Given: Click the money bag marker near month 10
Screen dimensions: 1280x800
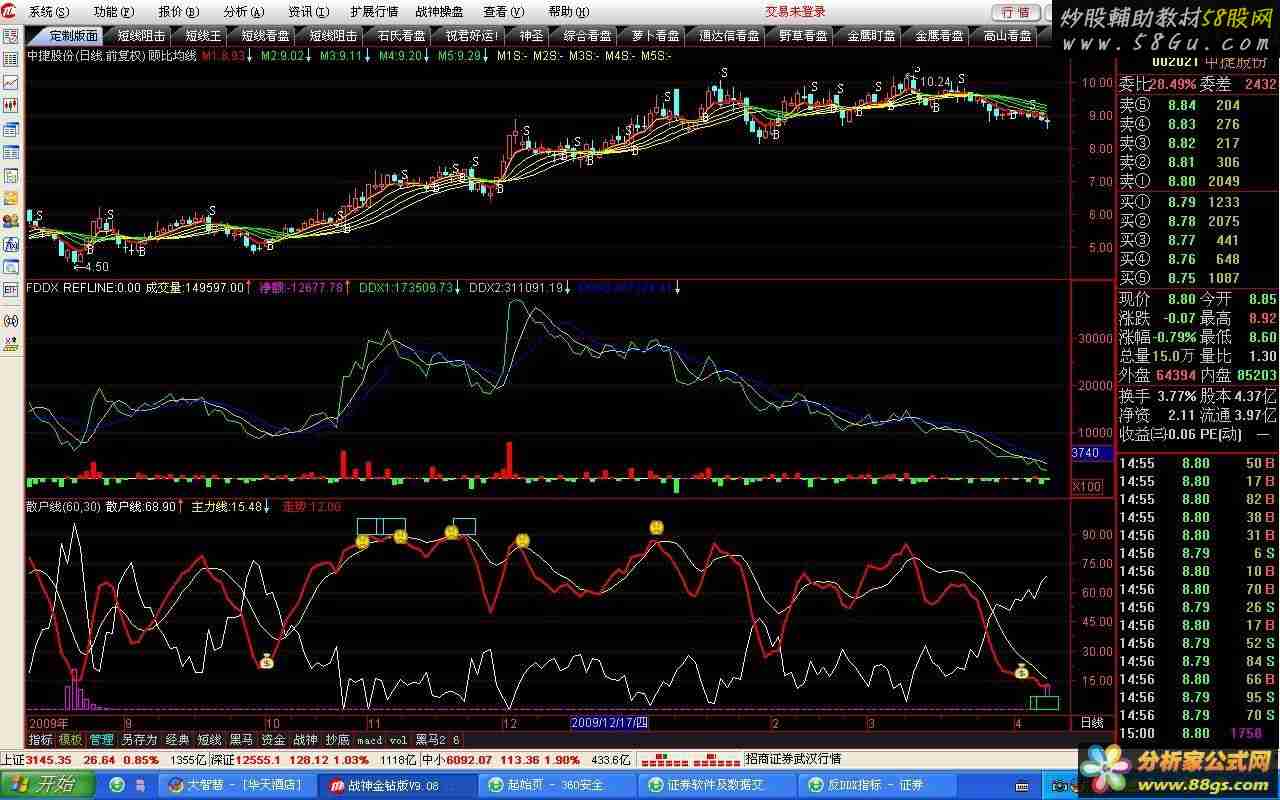Looking at the screenshot, I should [267, 660].
